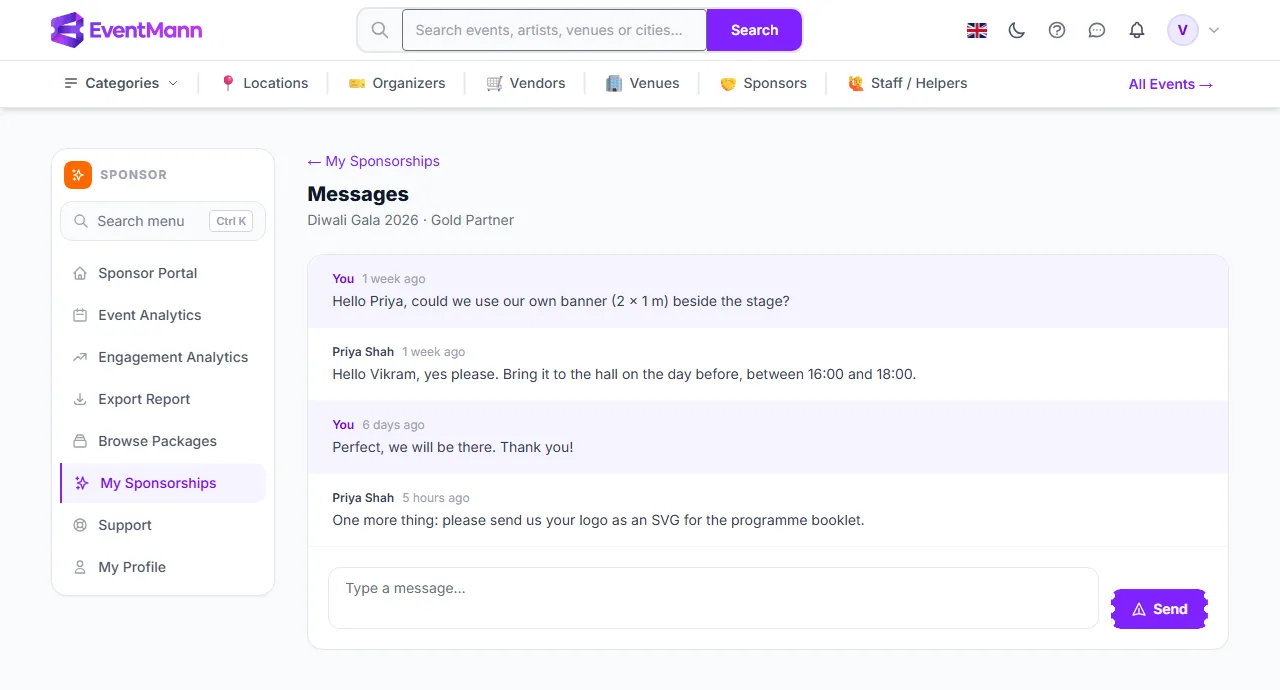Open Sponsors in navigation bar
Image resolution: width=1280 pixels, height=690 pixels.
coord(763,83)
